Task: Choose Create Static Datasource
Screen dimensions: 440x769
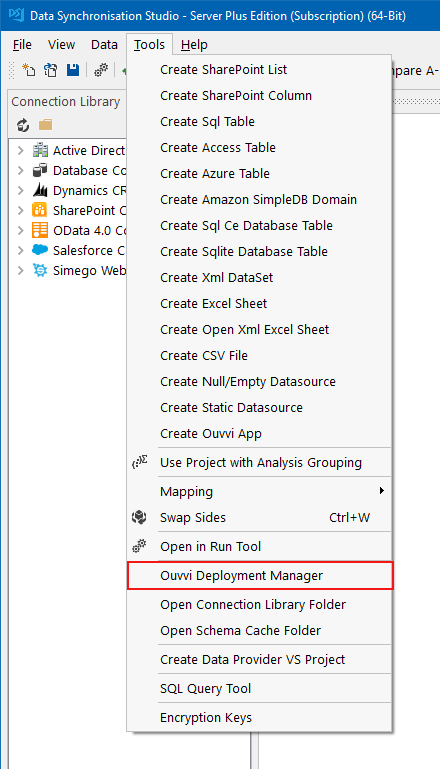Action: tap(259, 408)
